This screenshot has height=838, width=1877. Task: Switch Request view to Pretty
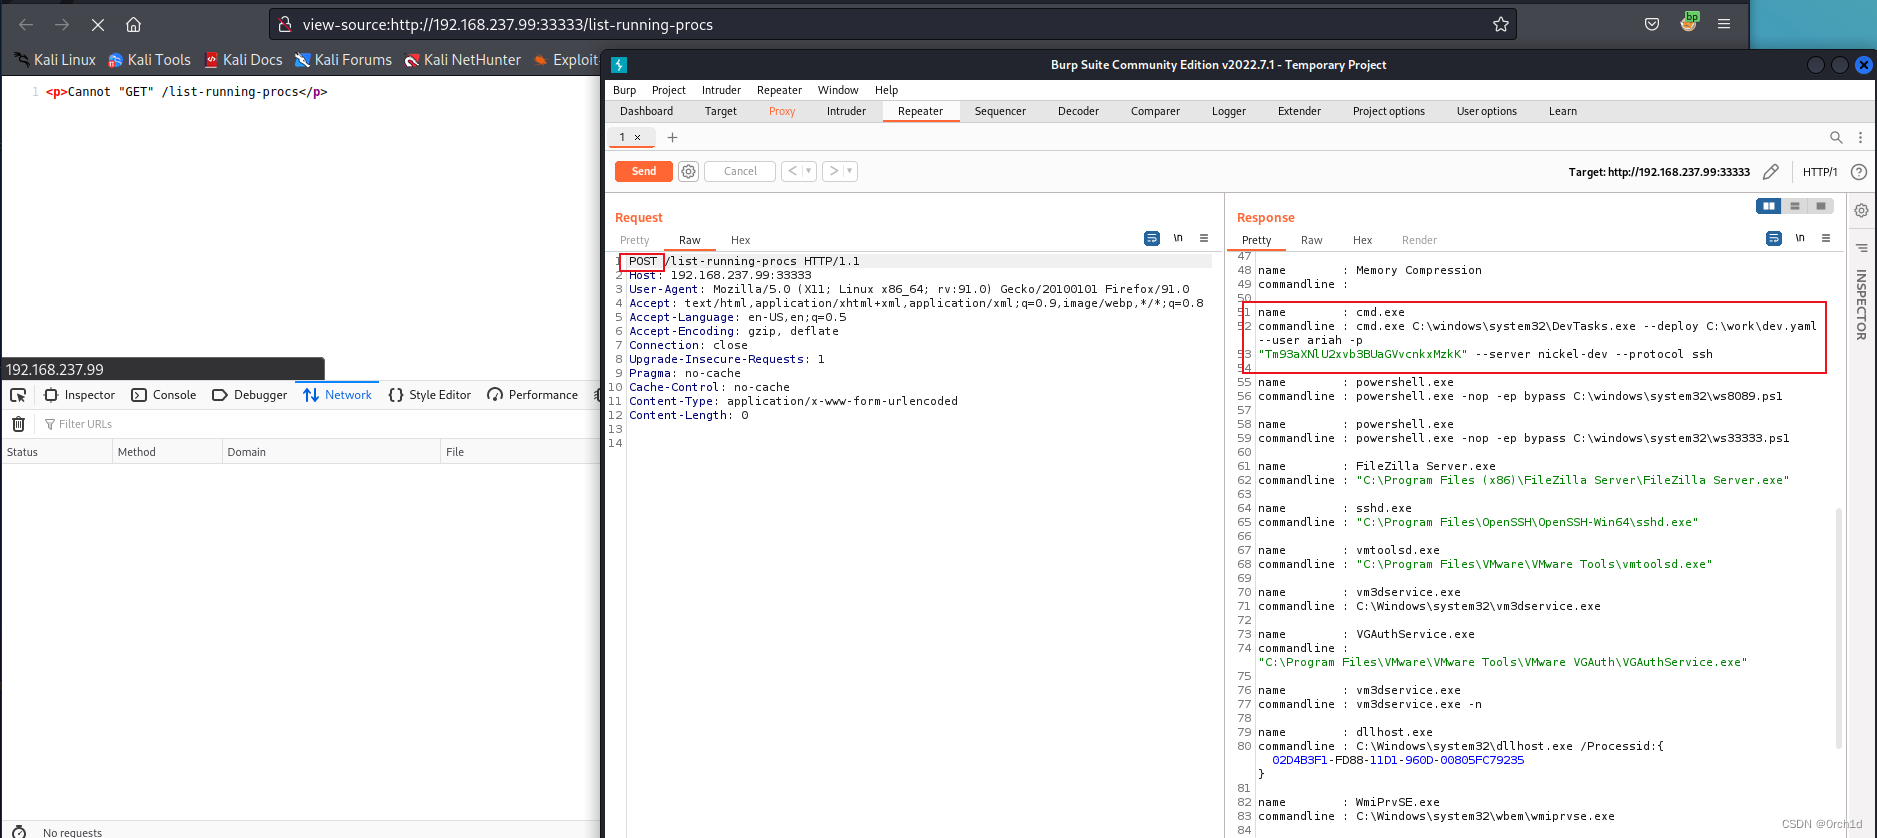coord(634,240)
